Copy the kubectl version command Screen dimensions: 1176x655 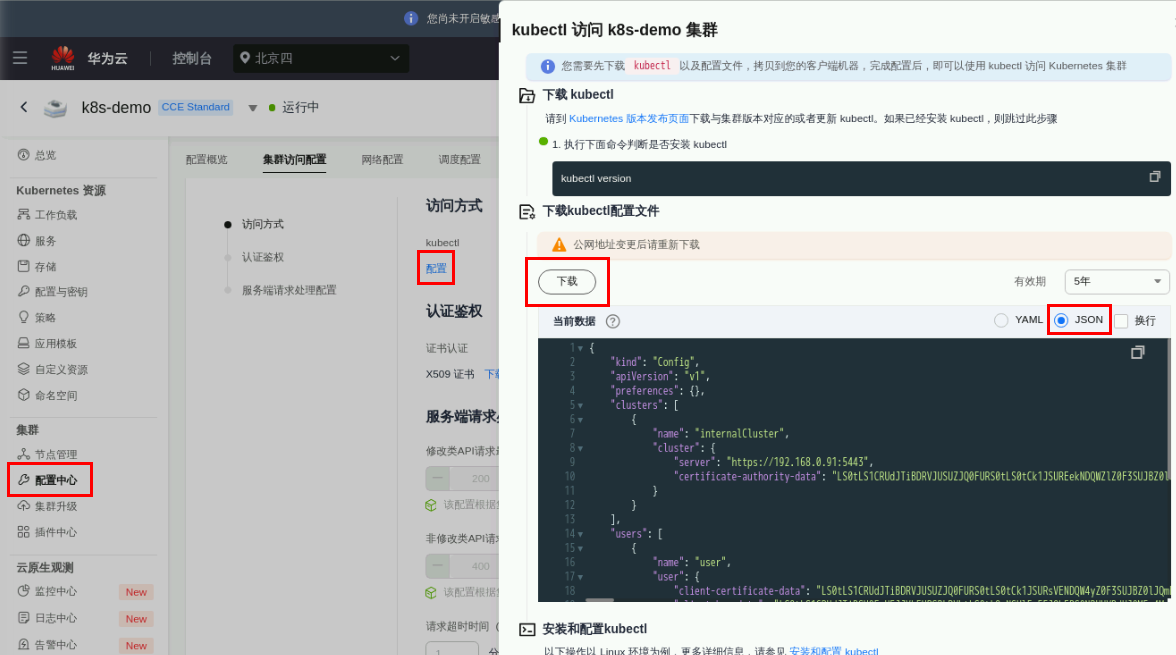click(1154, 177)
